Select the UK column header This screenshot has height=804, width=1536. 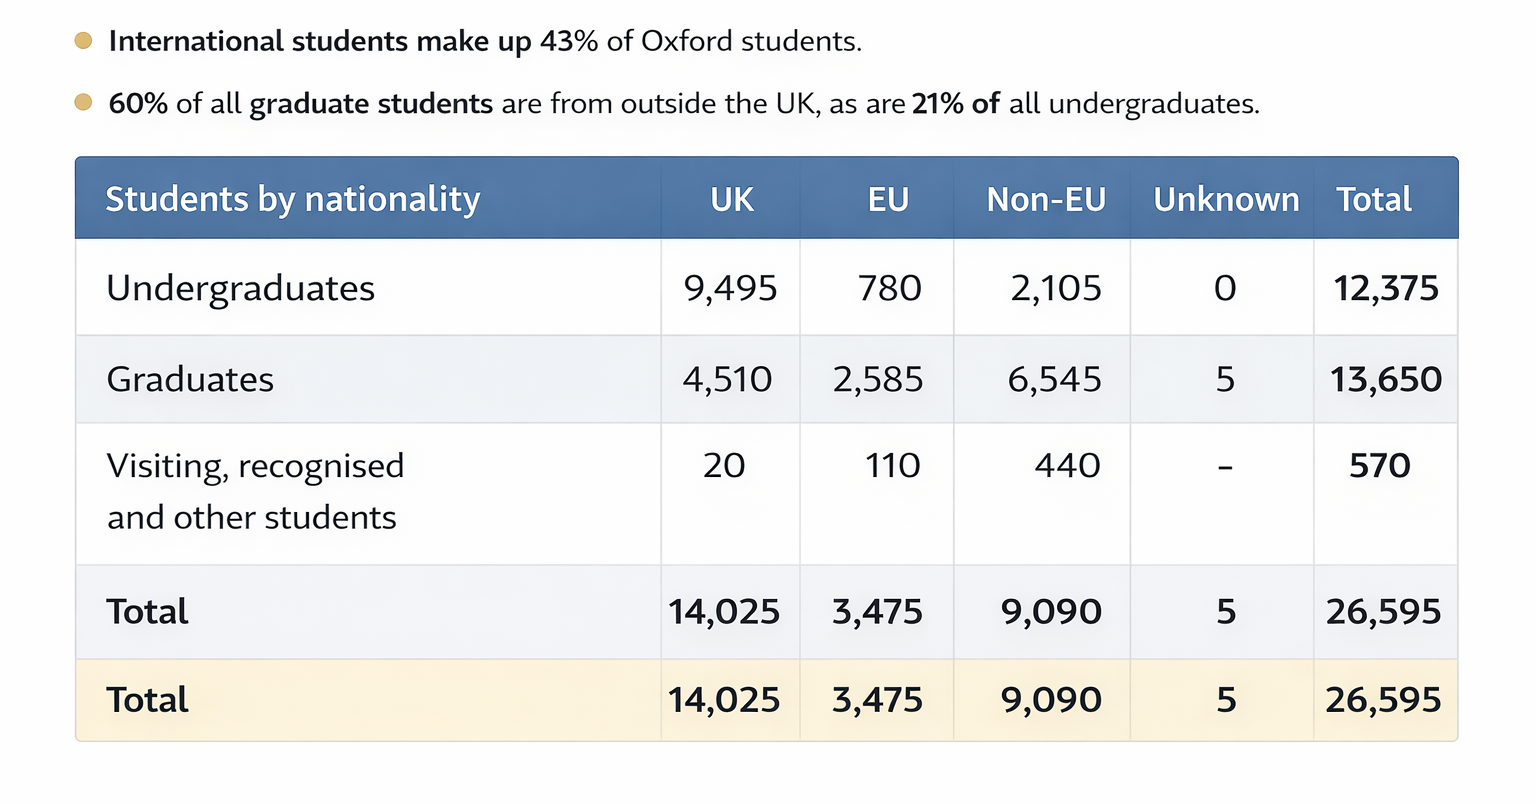pos(732,199)
